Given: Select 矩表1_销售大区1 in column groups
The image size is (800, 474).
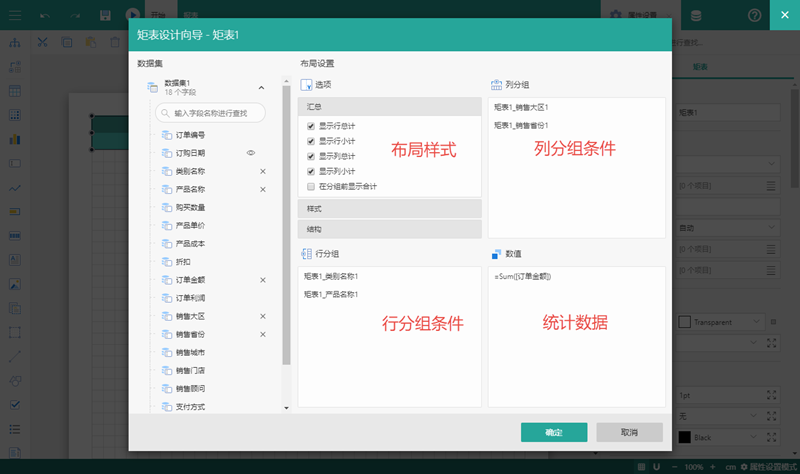Looking at the screenshot, I should click(521, 107).
